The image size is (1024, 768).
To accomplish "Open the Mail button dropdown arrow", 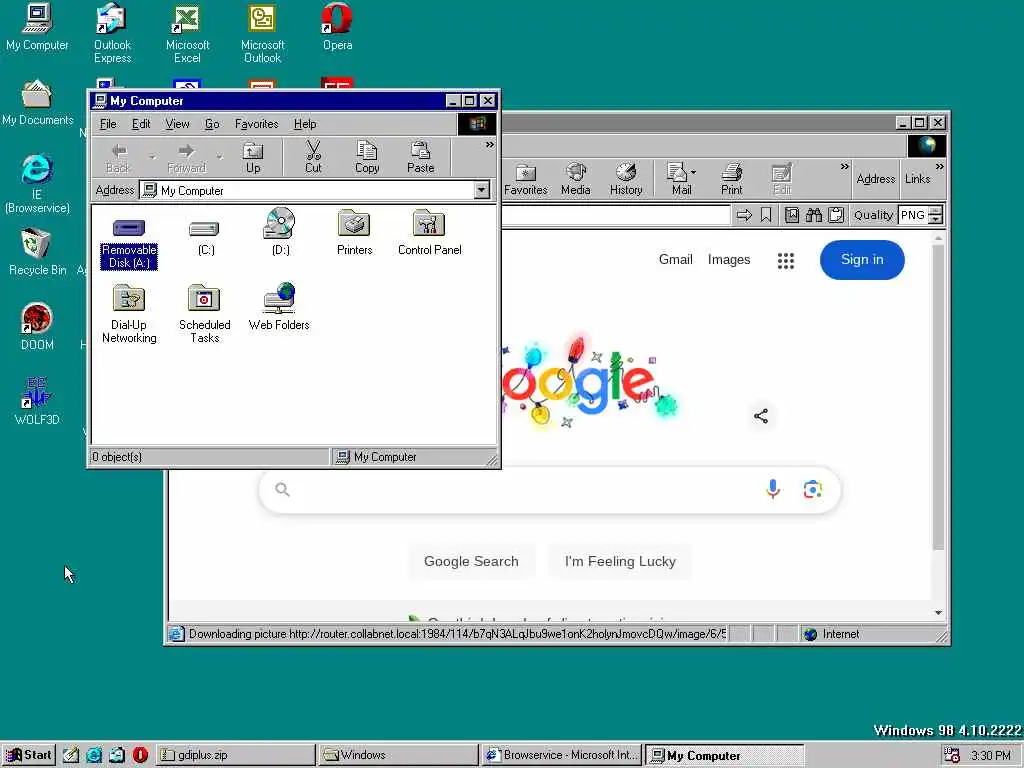I will click(694, 172).
